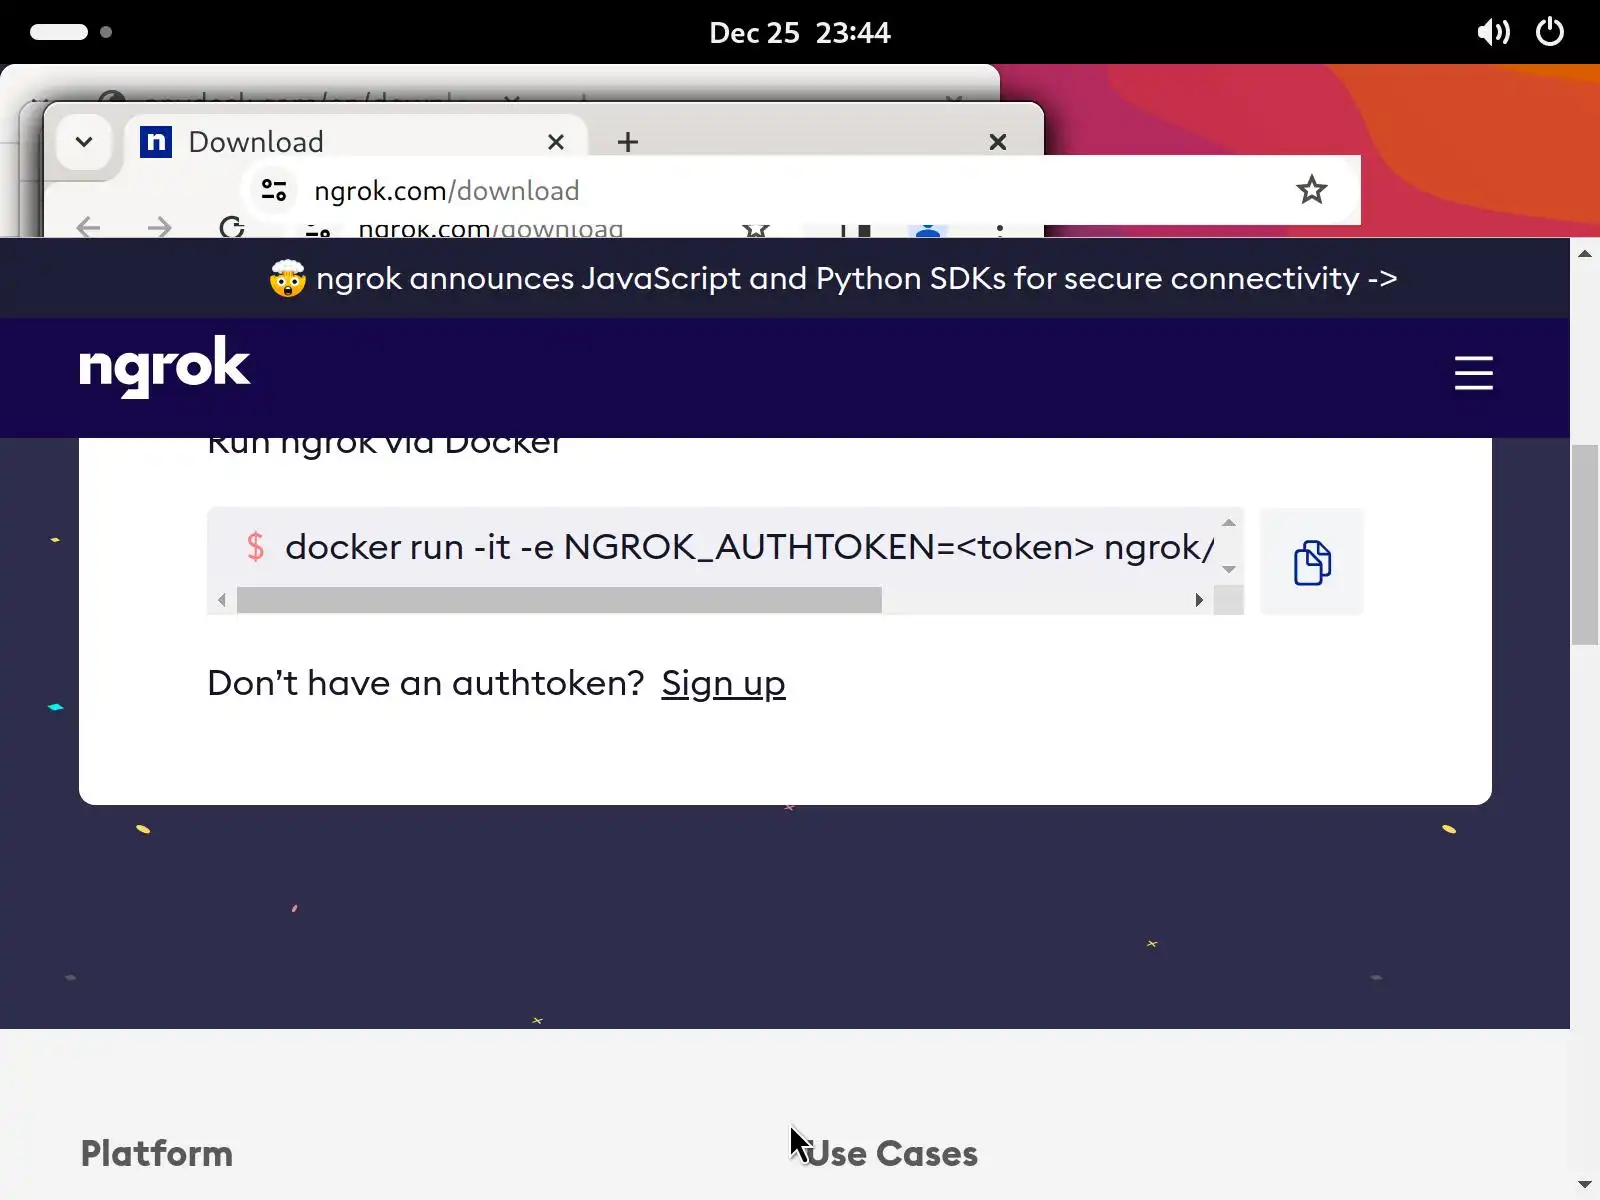The width and height of the screenshot is (1600, 1200).
Task: Click the left arrow of code scrollbar
Action: [222, 600]
